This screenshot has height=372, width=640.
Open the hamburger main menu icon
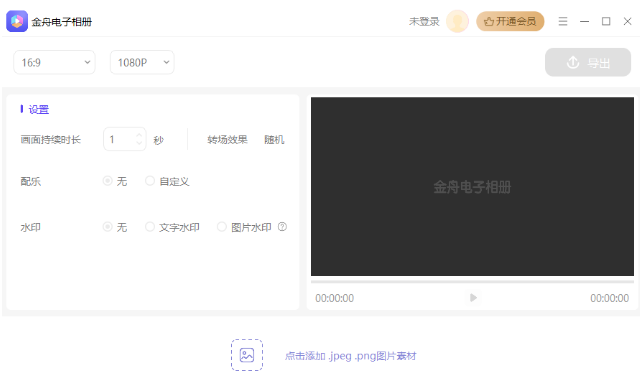pyautogui.click(x=563, y=21)
